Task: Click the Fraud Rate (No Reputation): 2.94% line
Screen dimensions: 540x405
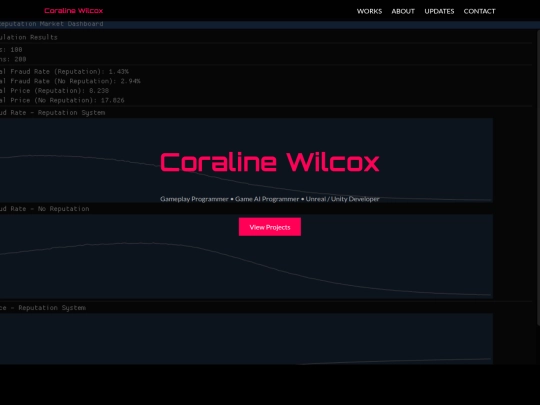Action: coord(70,81)
